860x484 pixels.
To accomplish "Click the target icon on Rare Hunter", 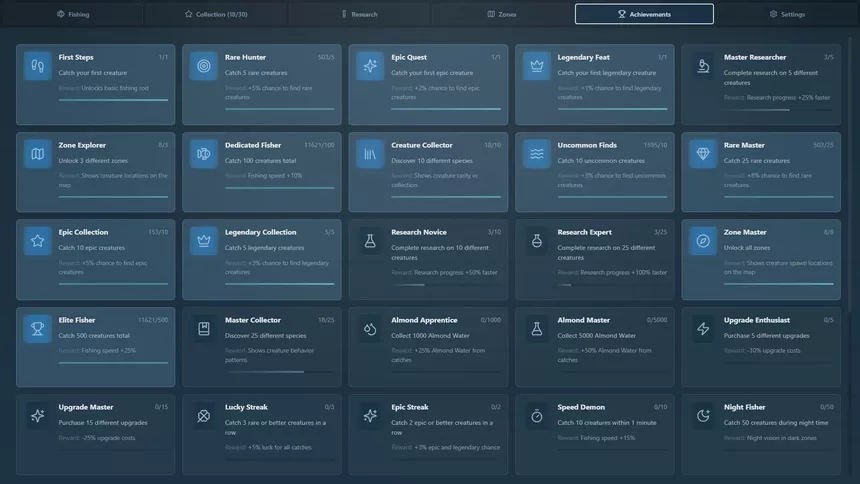I will click(x=203, y=66).
